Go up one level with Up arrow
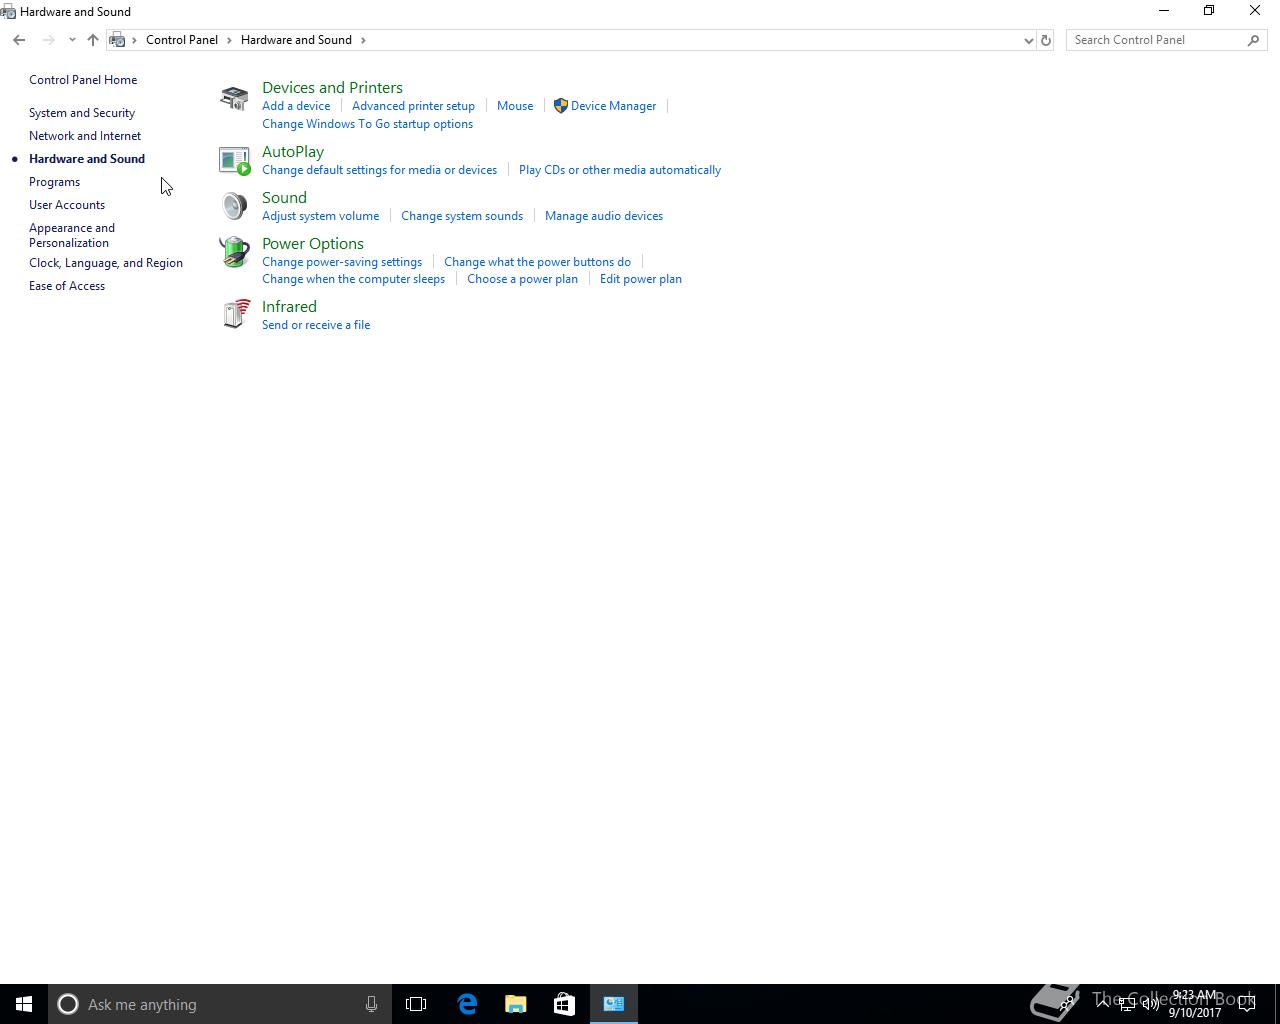Image resolution: width=1280 pixels, height=1024 pixels. pos(93,40)
